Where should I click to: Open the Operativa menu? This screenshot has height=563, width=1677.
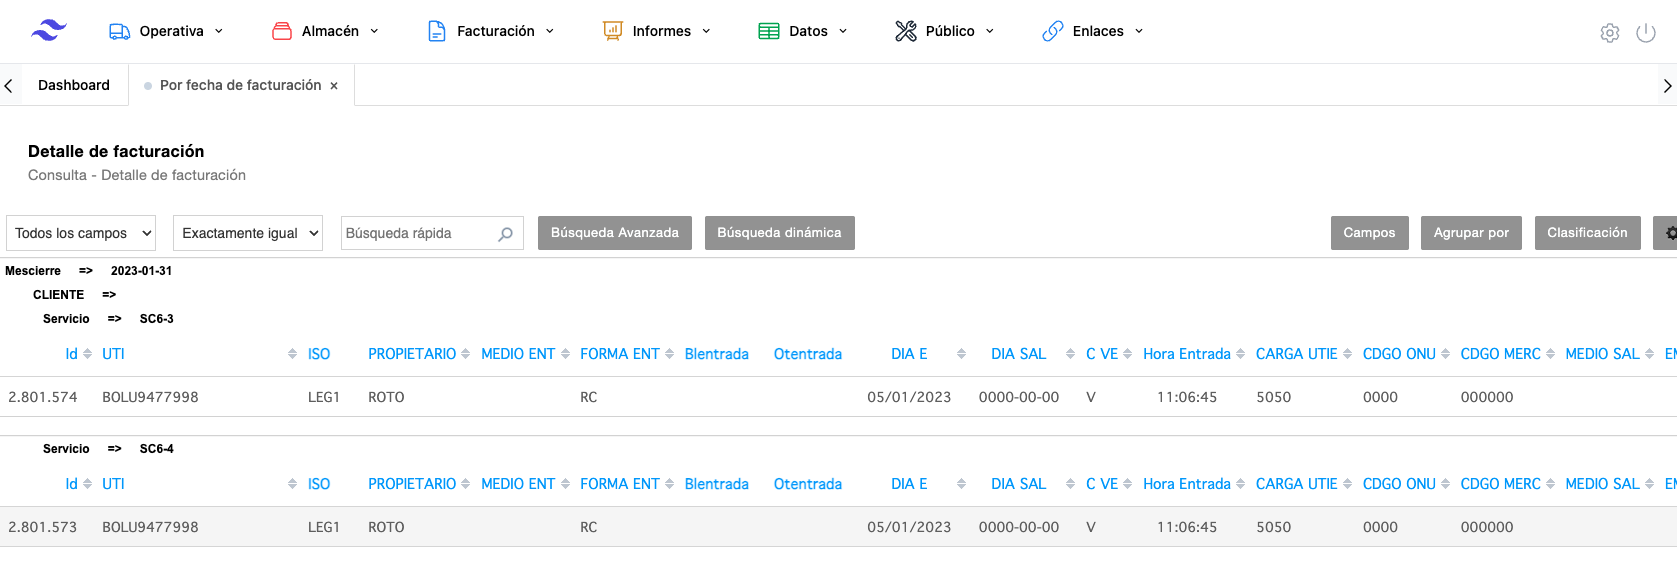point(166,31)
